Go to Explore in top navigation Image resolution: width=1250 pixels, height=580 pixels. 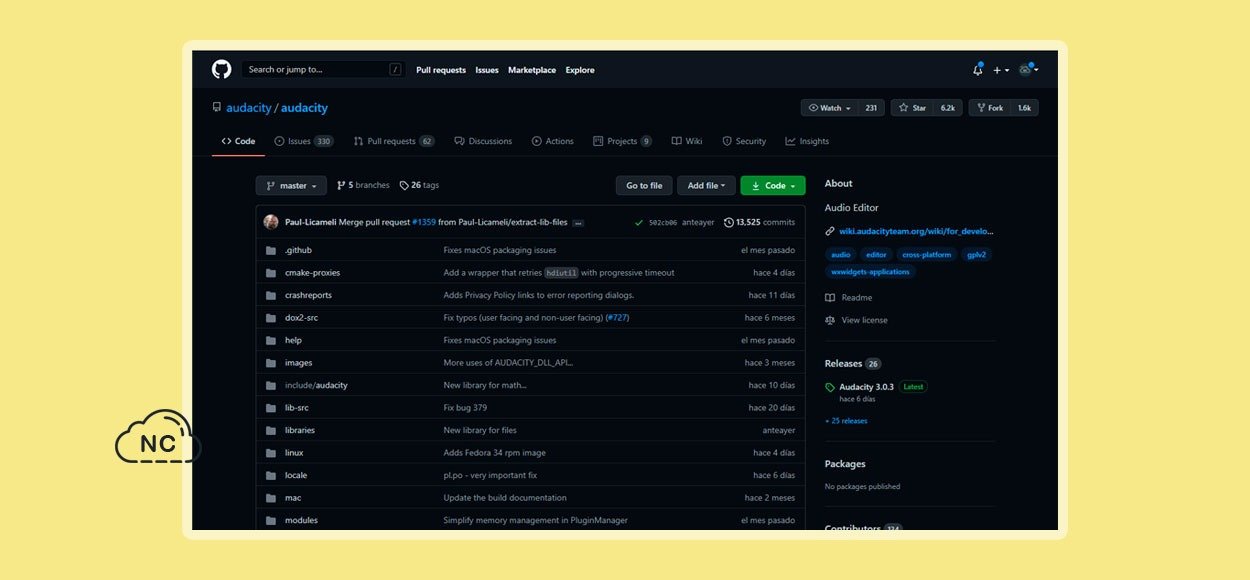coord(580,70)
